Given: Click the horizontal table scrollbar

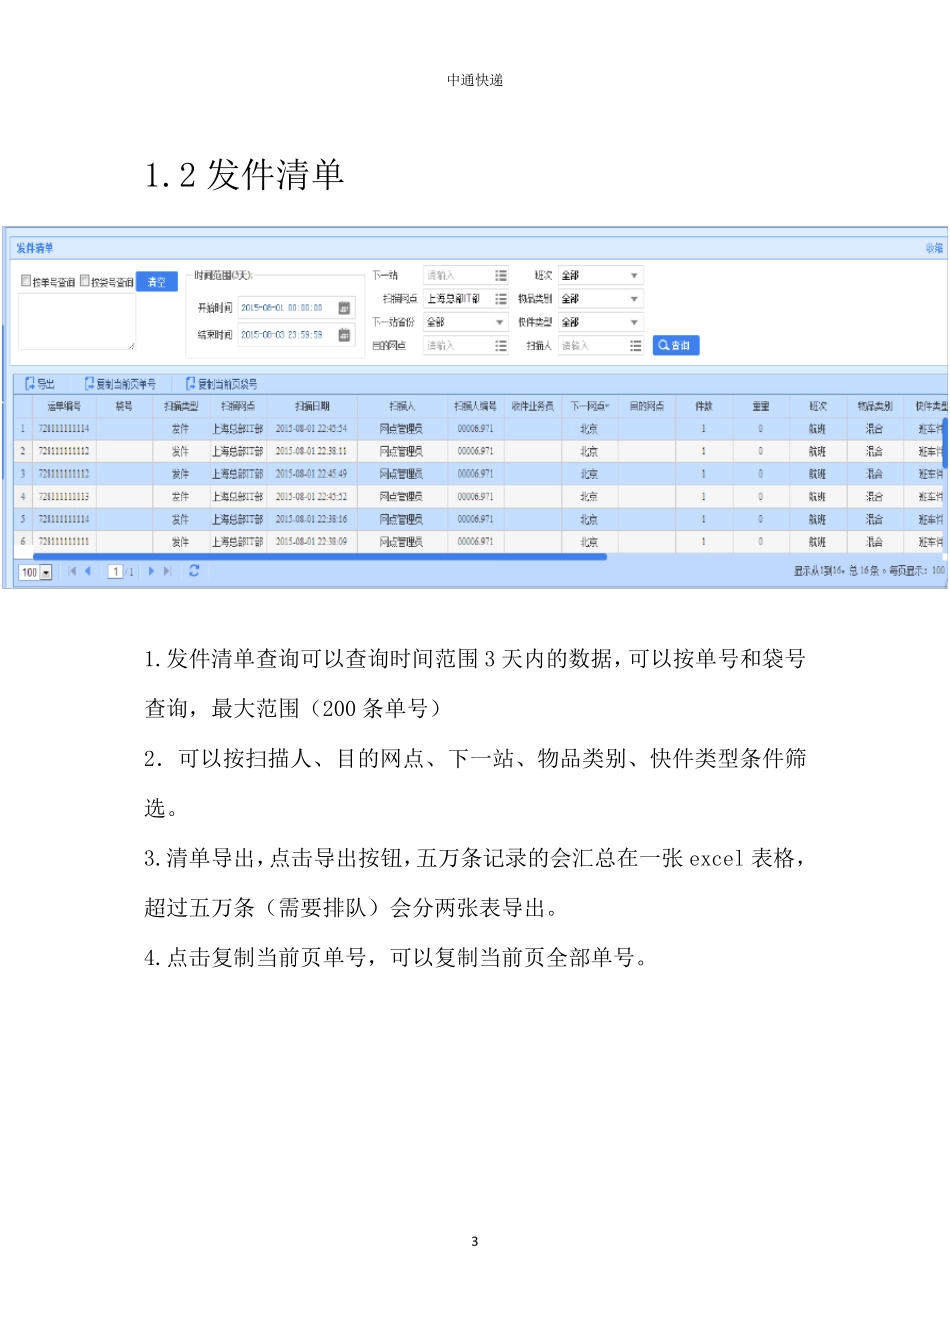Looking at the screenshot, I should point(320,556).
